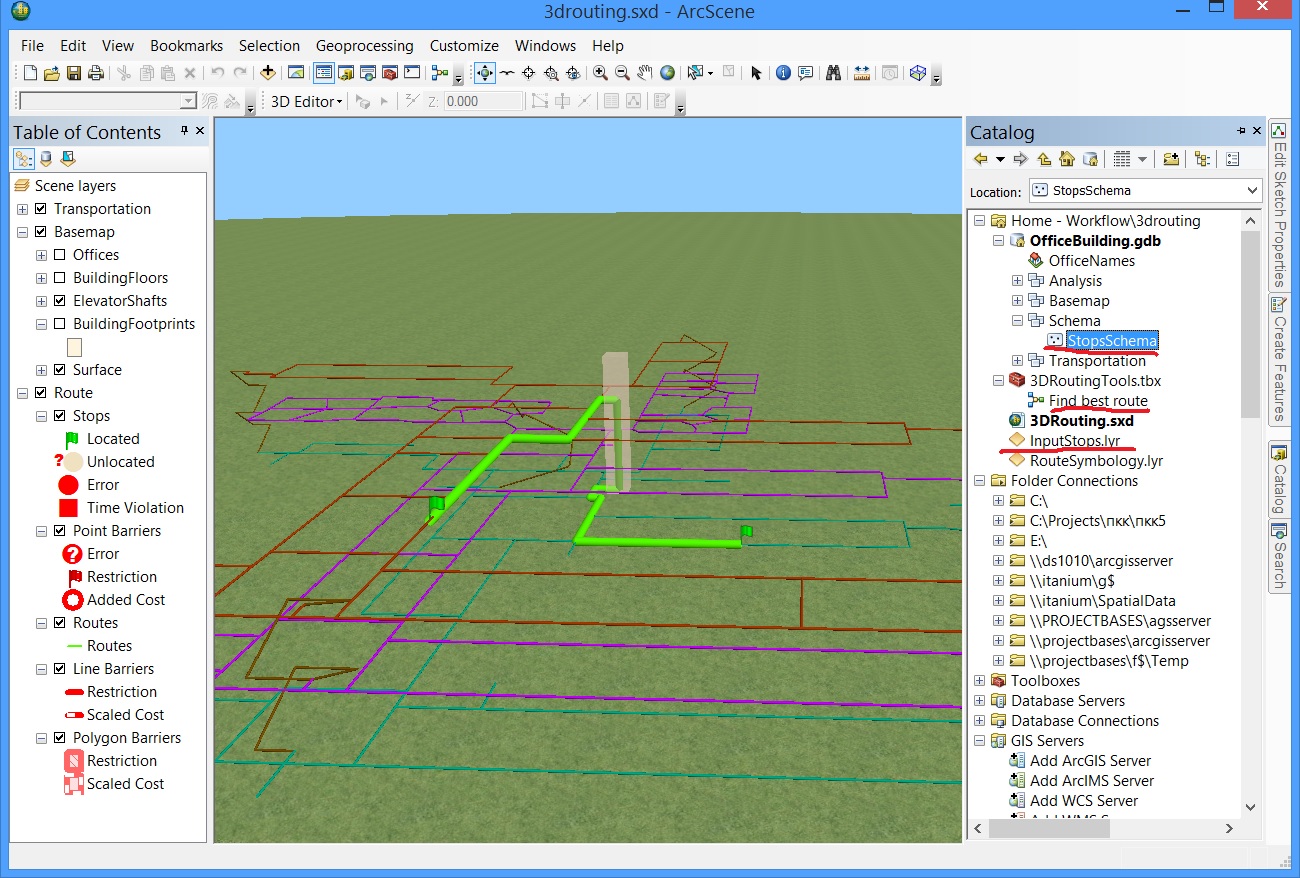
Task: Select the Identify tool
Action: (783, 73)
